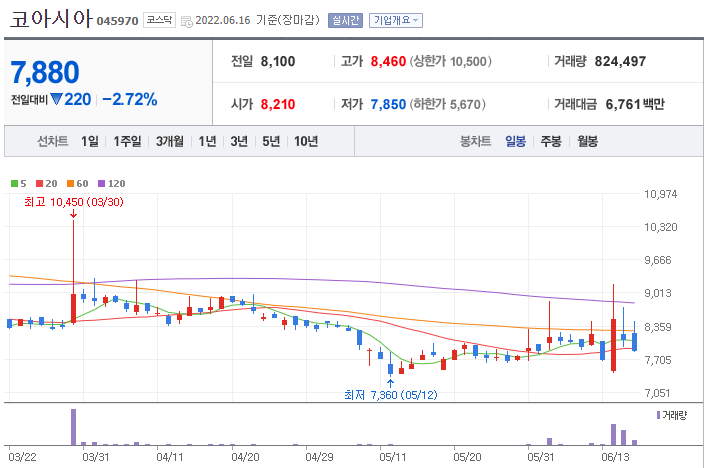This screenshot has height=468, width=704.
Task: Click the 9,013 y-axis value
Action: pos(658,293)
